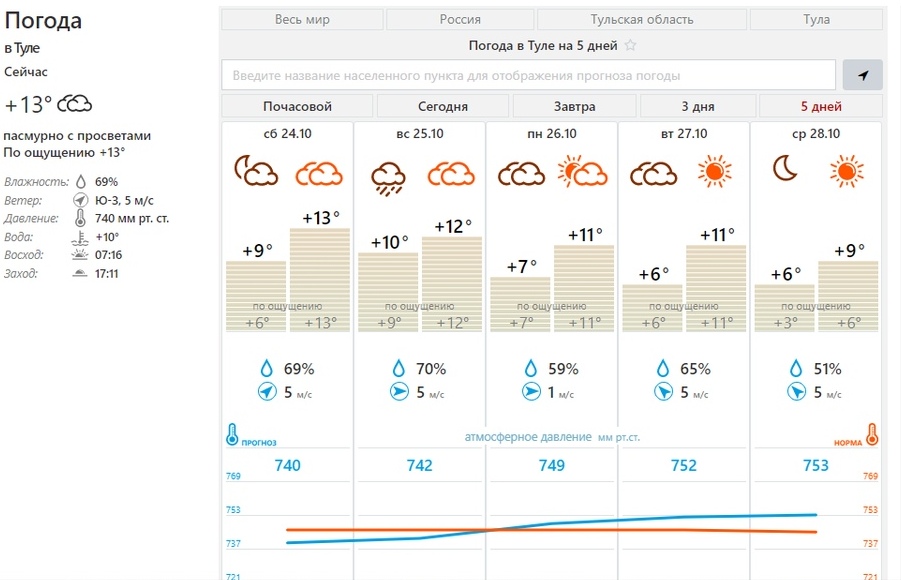Click the wind direction icon for Monday 26.10

pyautogui.click(x=531, y=392)
